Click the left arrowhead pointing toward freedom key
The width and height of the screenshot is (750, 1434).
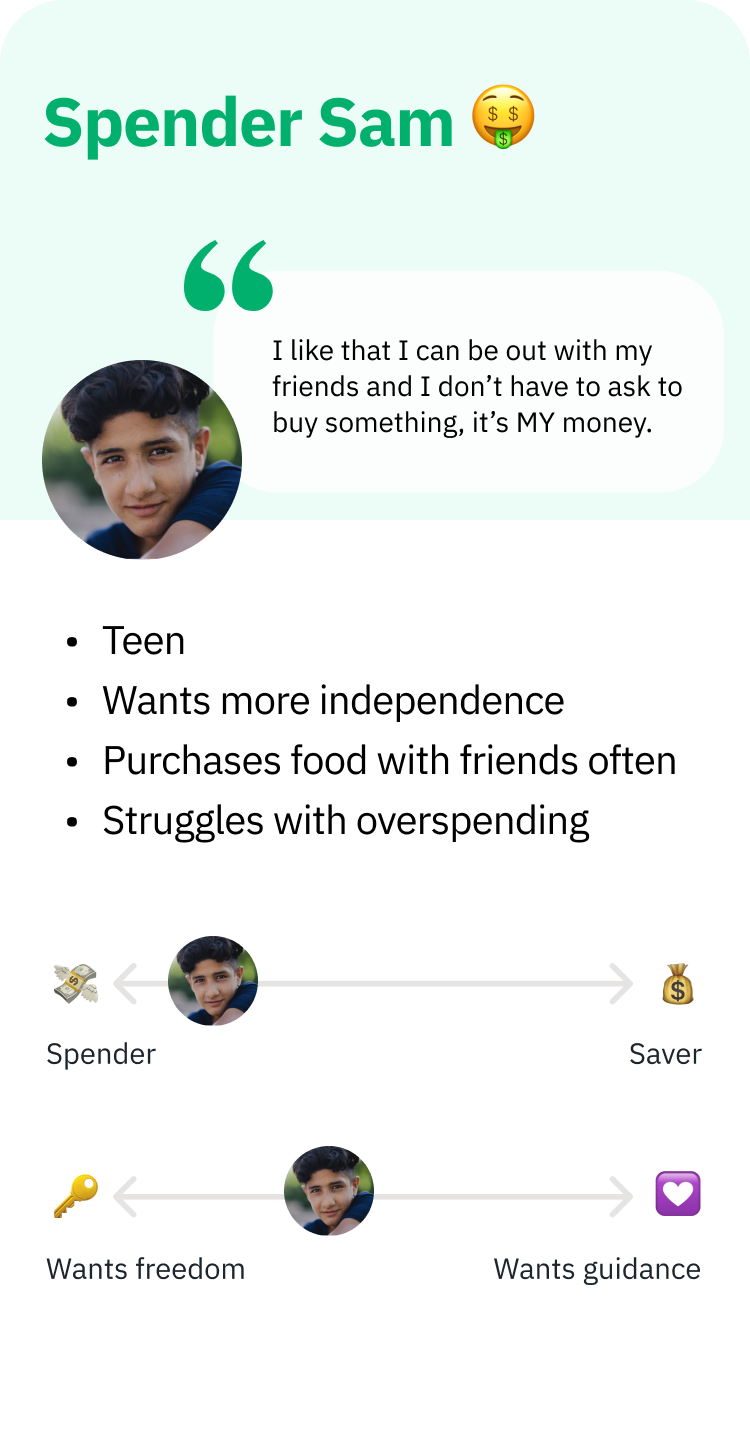[124, 1196]
